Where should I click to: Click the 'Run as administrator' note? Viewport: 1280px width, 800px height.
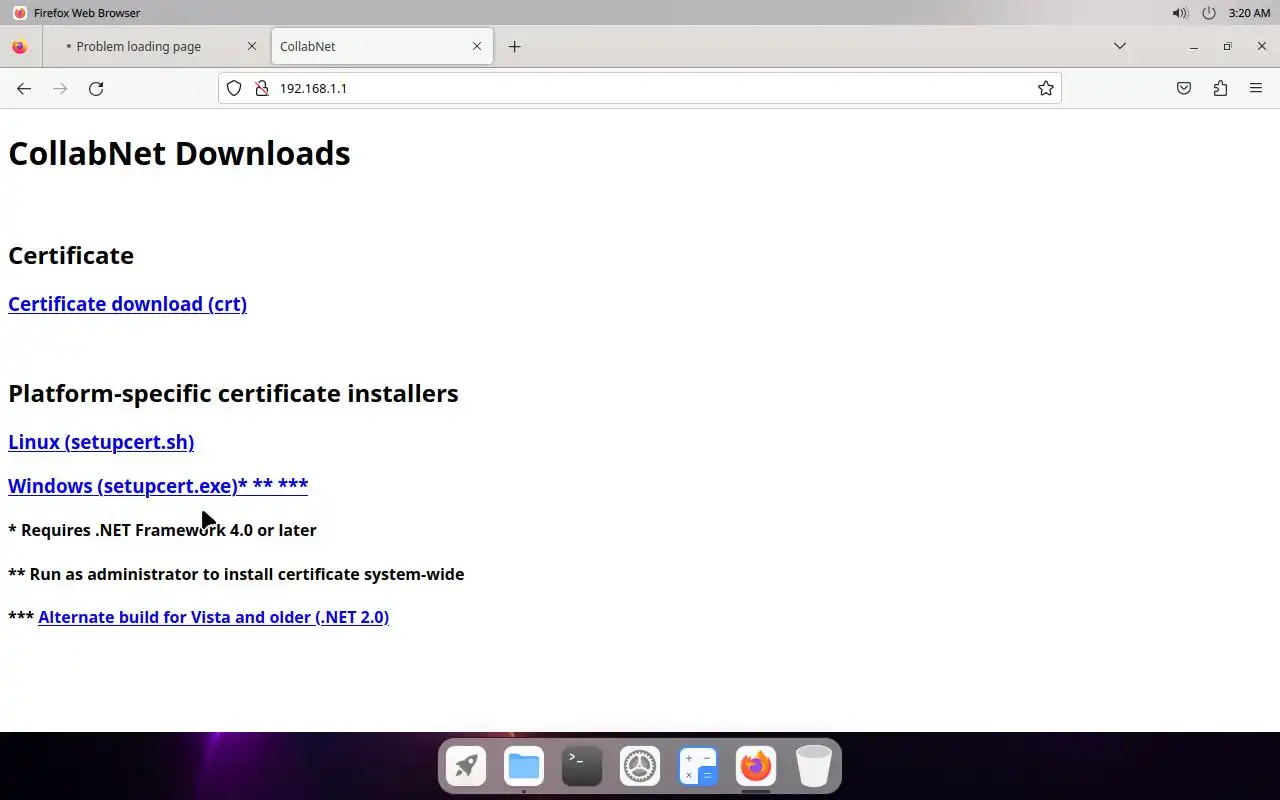[x=236, y=574]
